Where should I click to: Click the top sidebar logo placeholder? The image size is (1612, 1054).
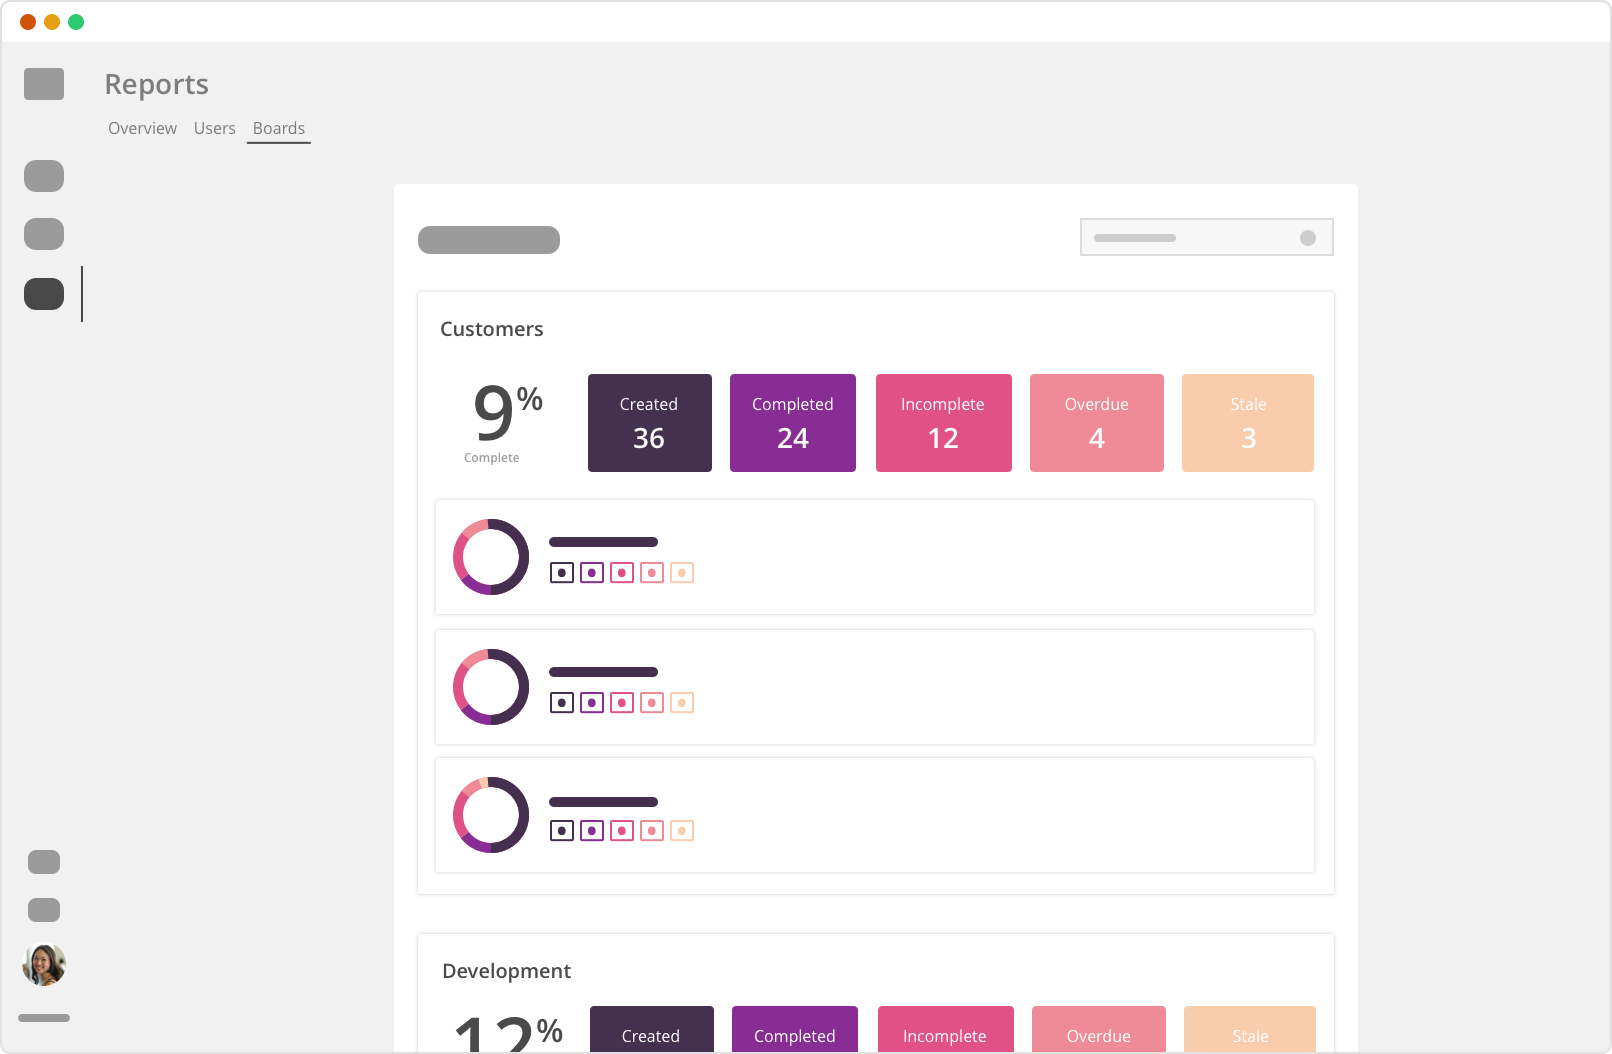(x=44, y=84)
